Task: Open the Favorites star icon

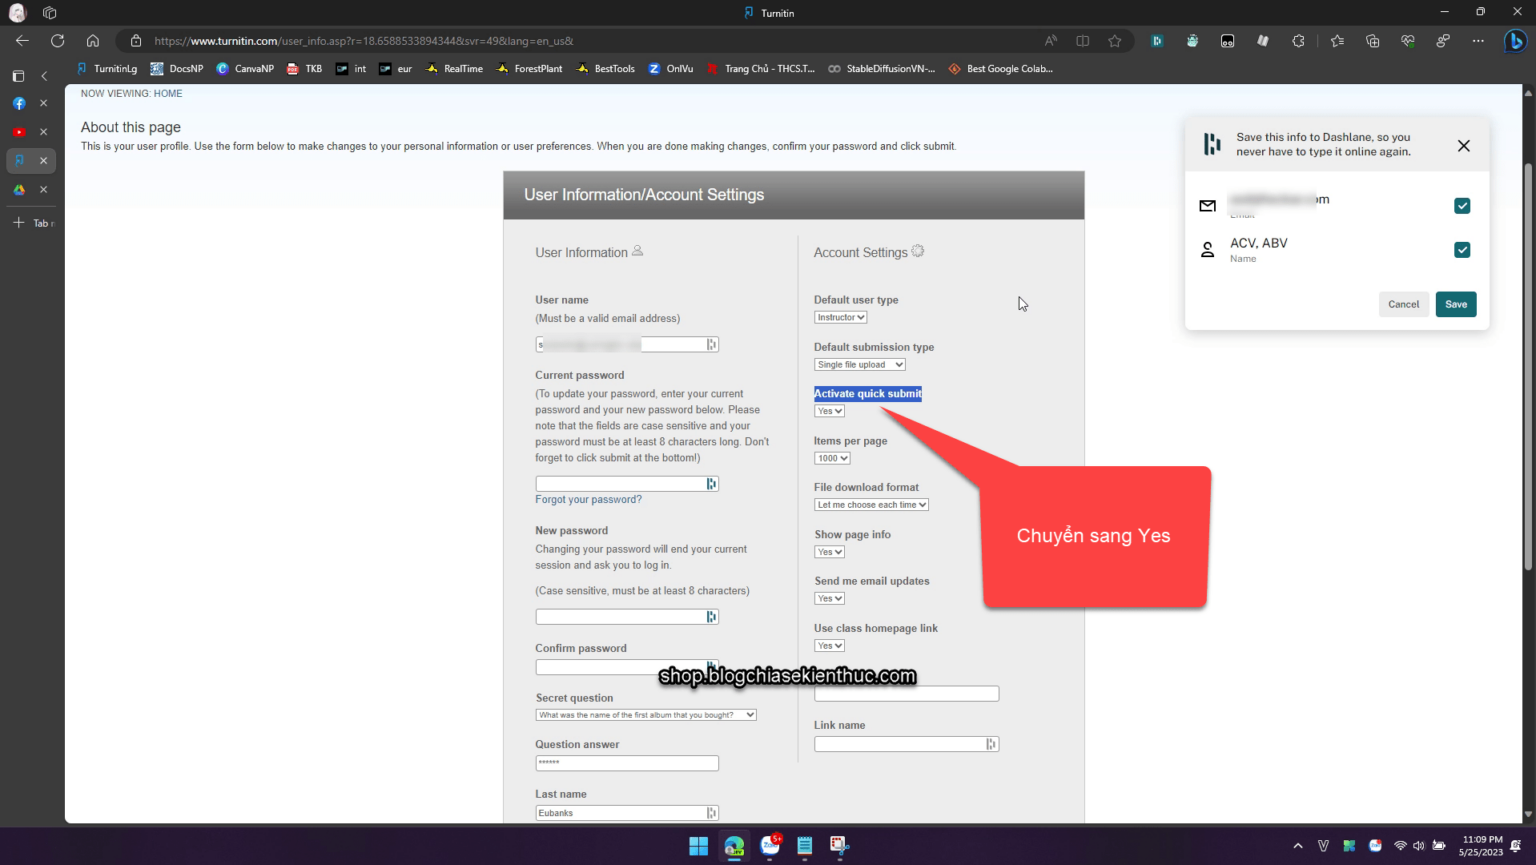Action: pos(1337,40)
